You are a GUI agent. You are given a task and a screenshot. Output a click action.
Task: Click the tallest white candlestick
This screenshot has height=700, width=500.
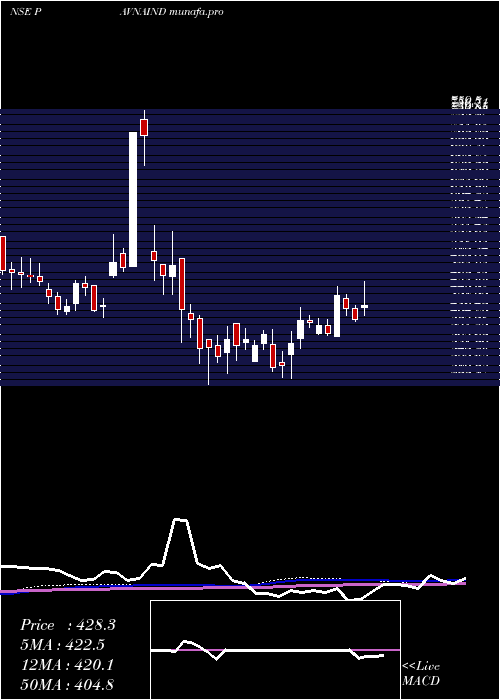pyautogui.click(x=133, y=200)
